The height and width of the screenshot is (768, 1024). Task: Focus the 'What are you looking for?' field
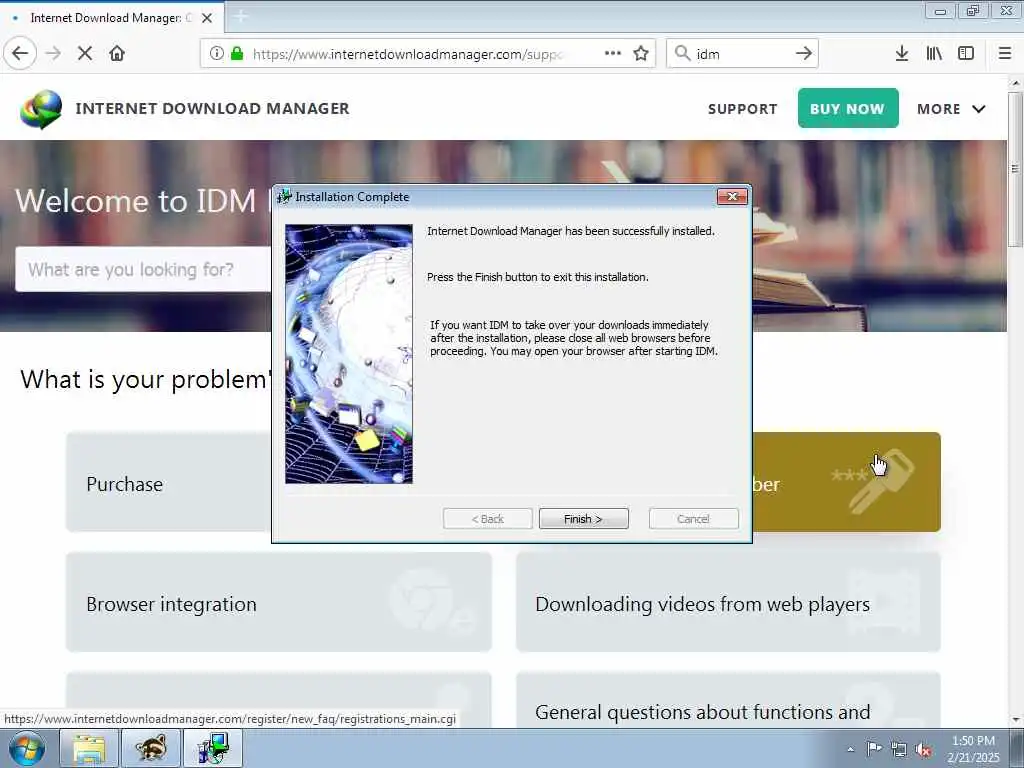point(144,269)
